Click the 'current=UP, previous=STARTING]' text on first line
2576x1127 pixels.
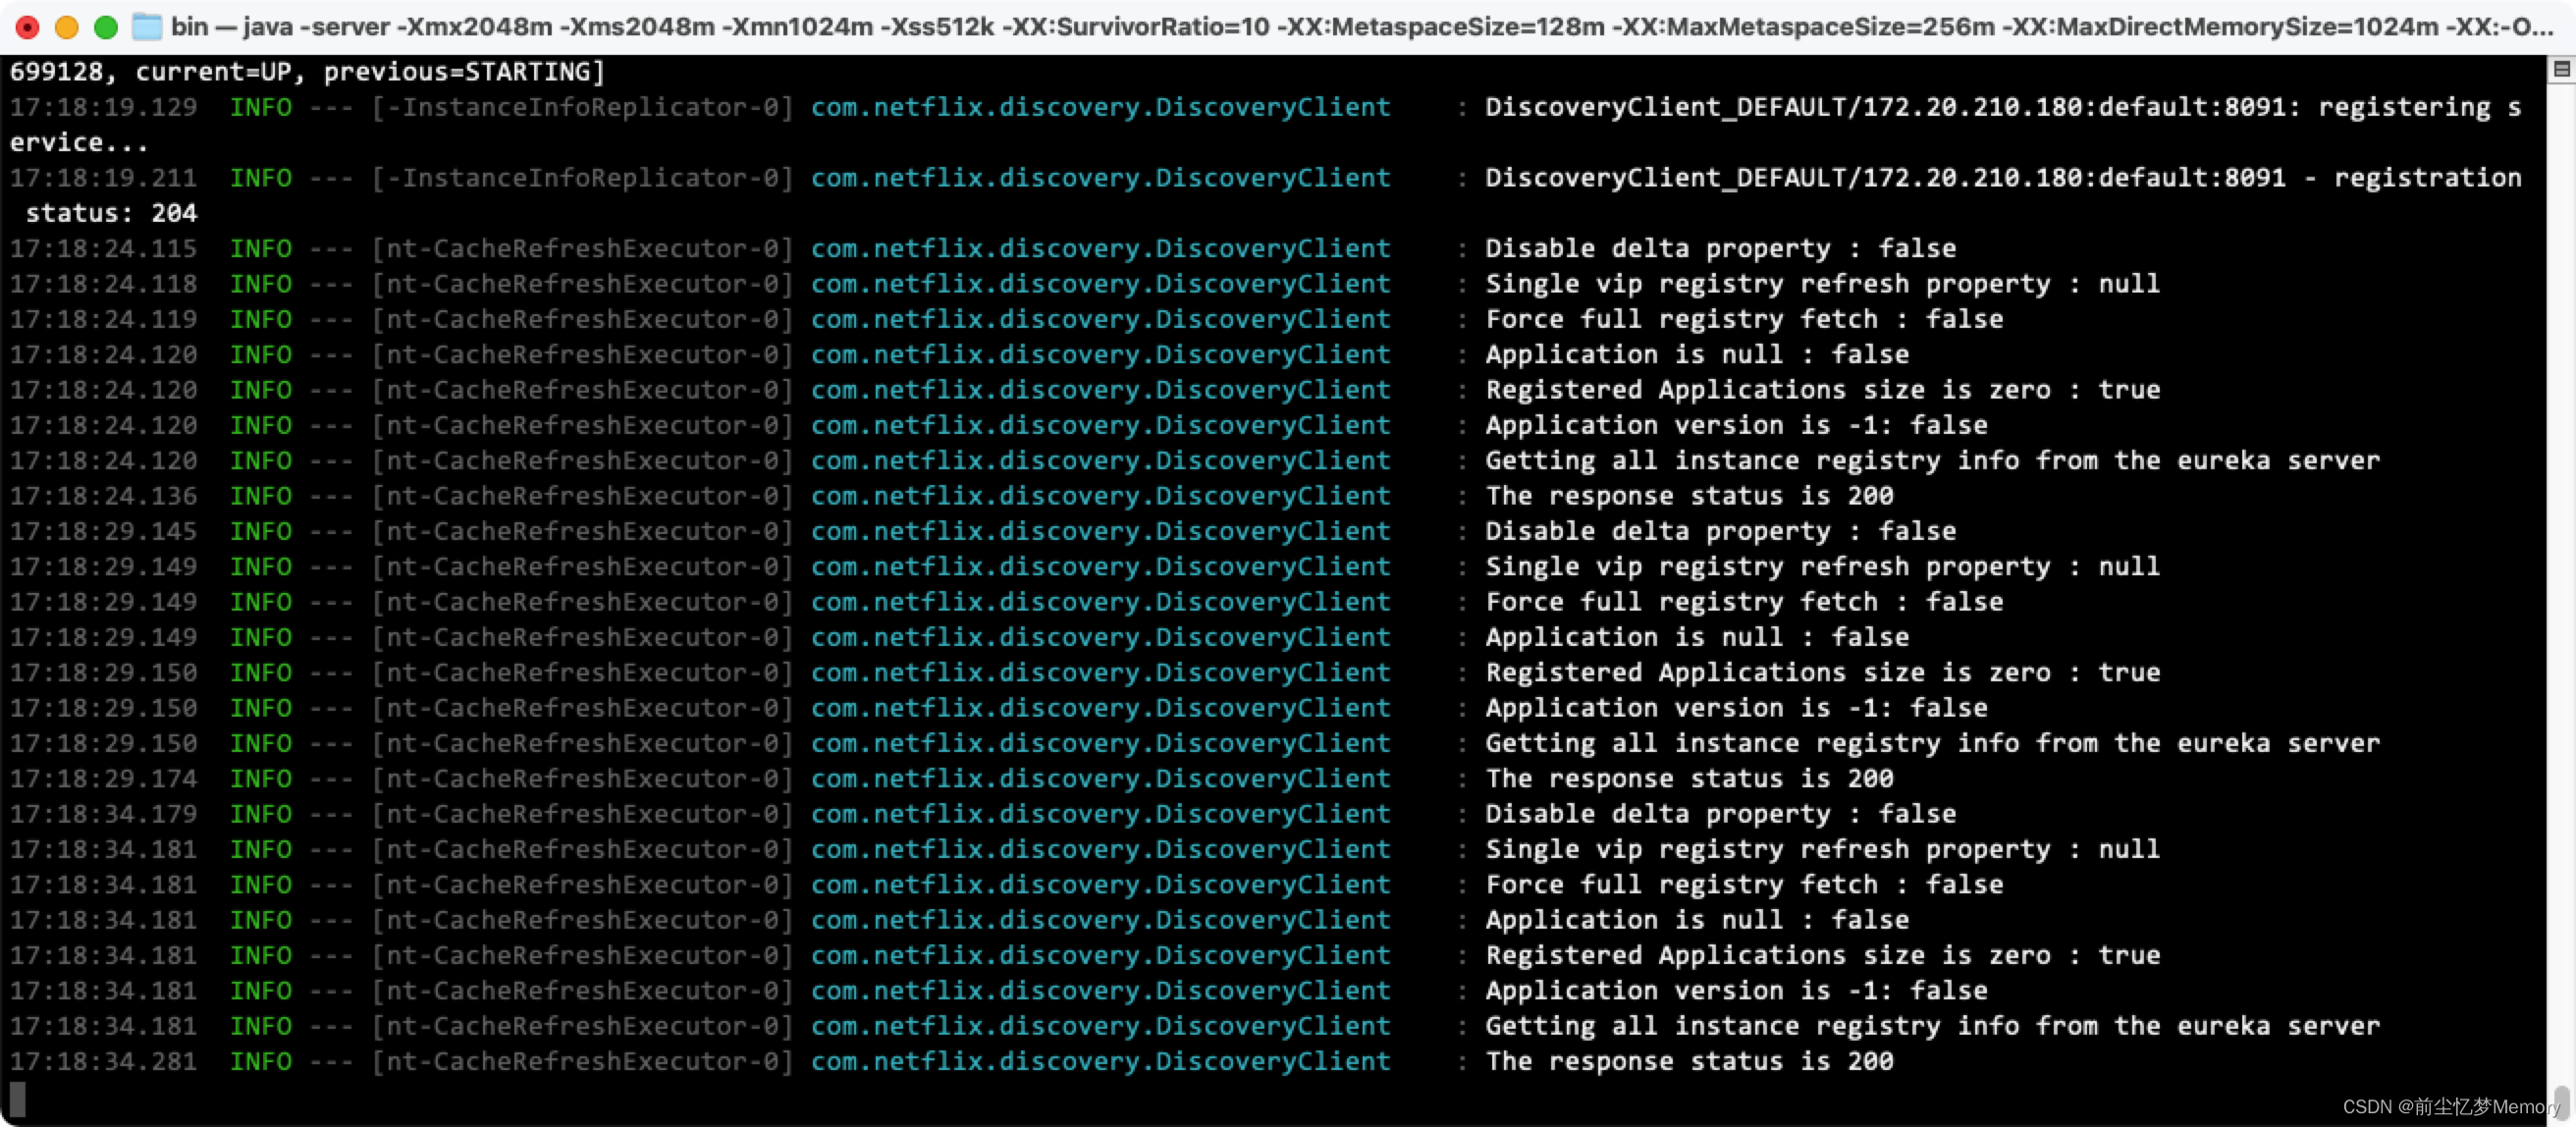pyautogui.click(x=370, y=72)
